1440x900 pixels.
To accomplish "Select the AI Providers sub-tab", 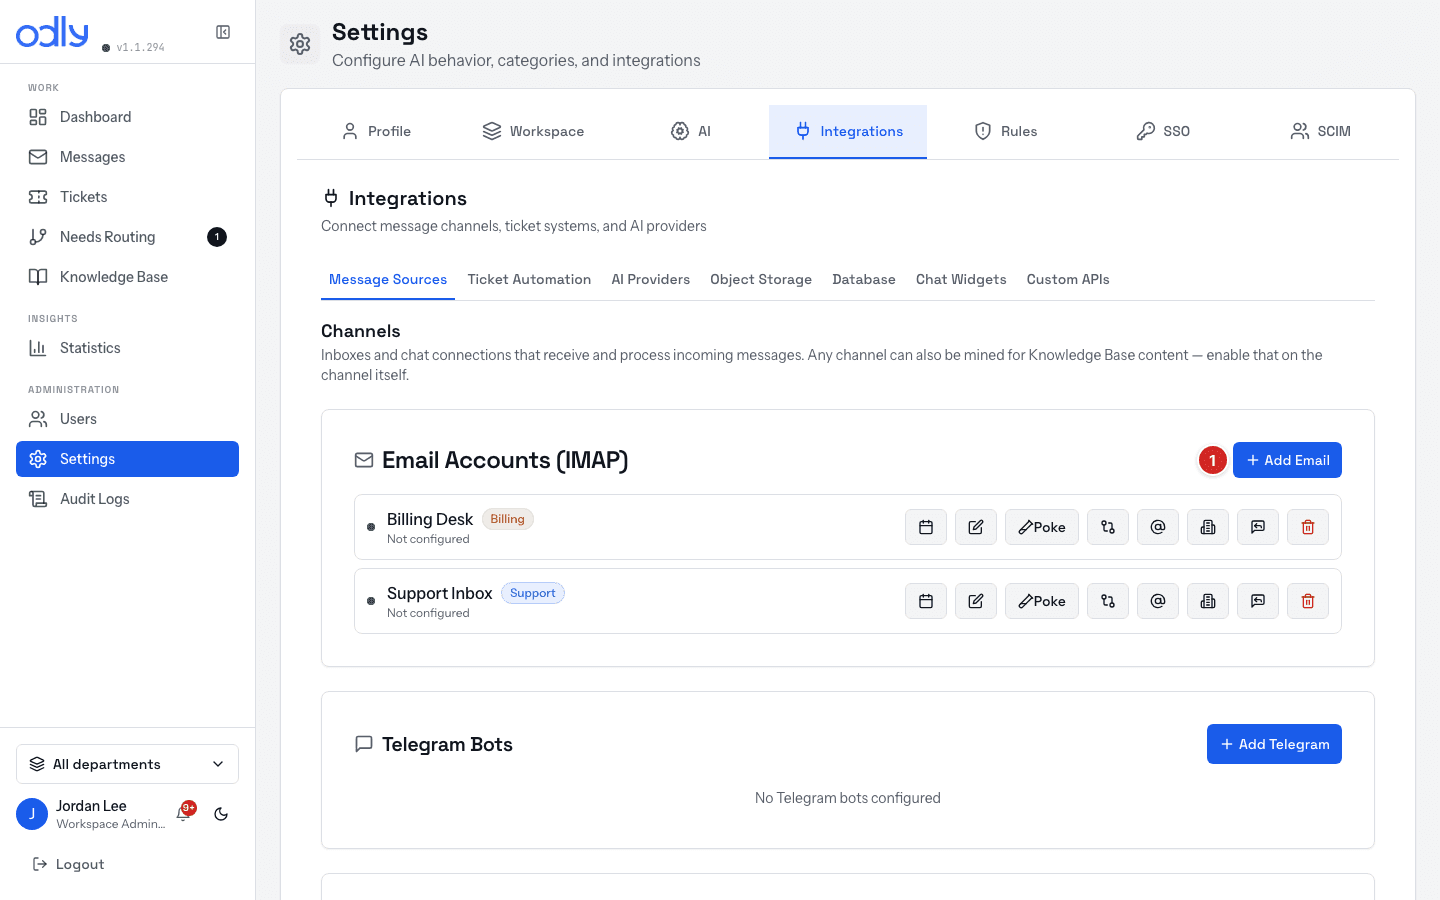I will (651, 280).
